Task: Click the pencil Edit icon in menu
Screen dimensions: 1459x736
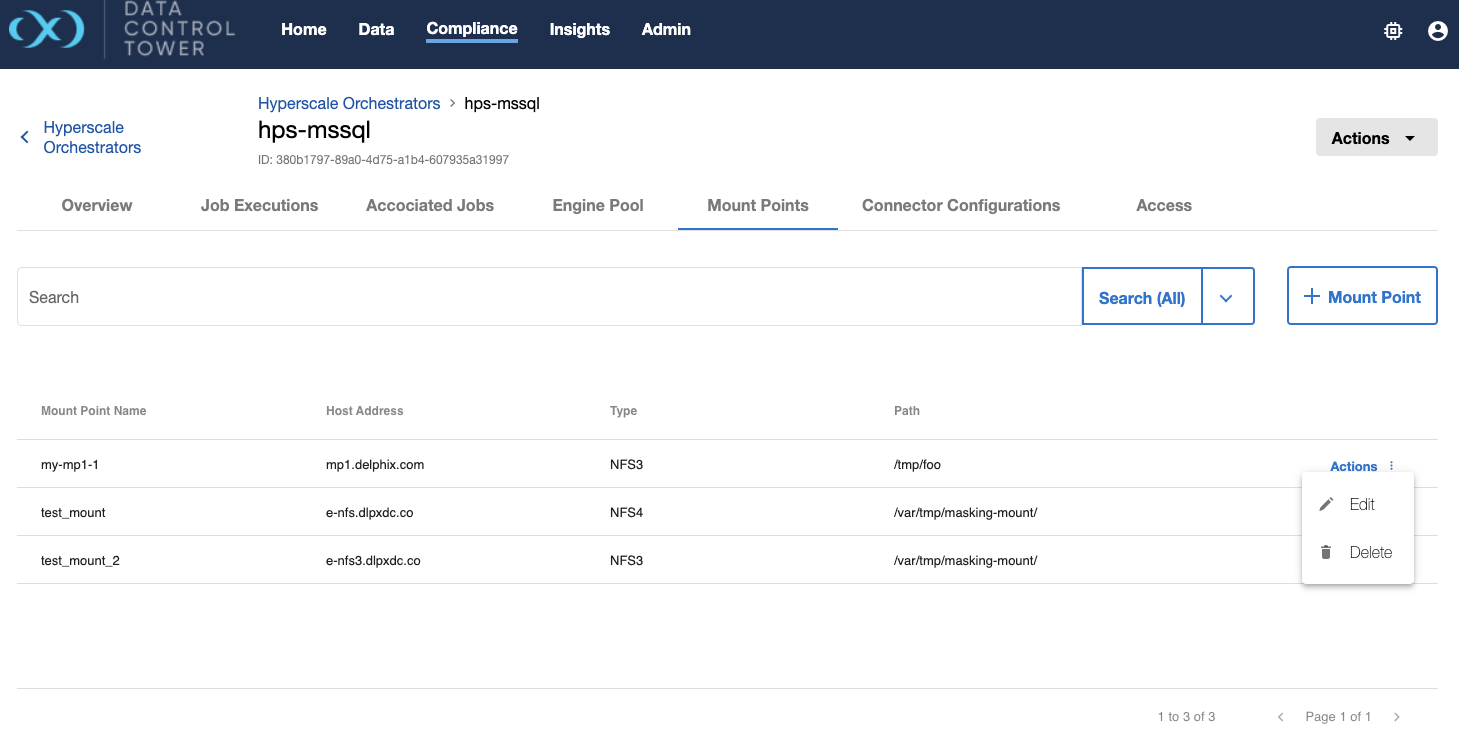Action: [x=1326, y=505]
